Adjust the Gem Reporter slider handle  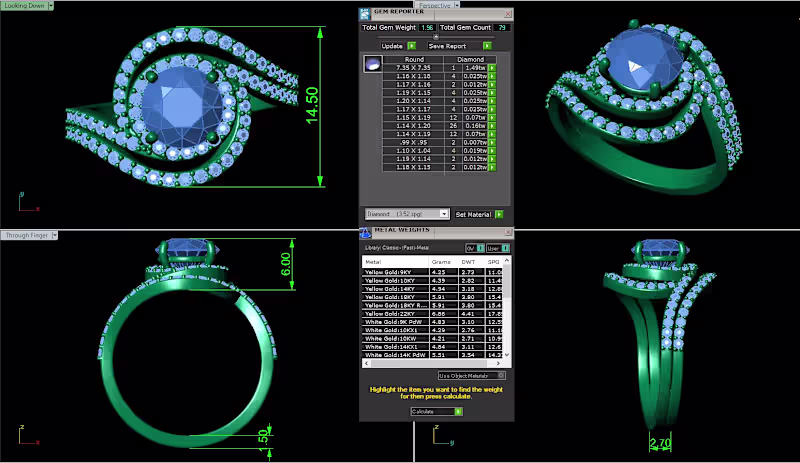pyautogui.click(x=436, y=37)
